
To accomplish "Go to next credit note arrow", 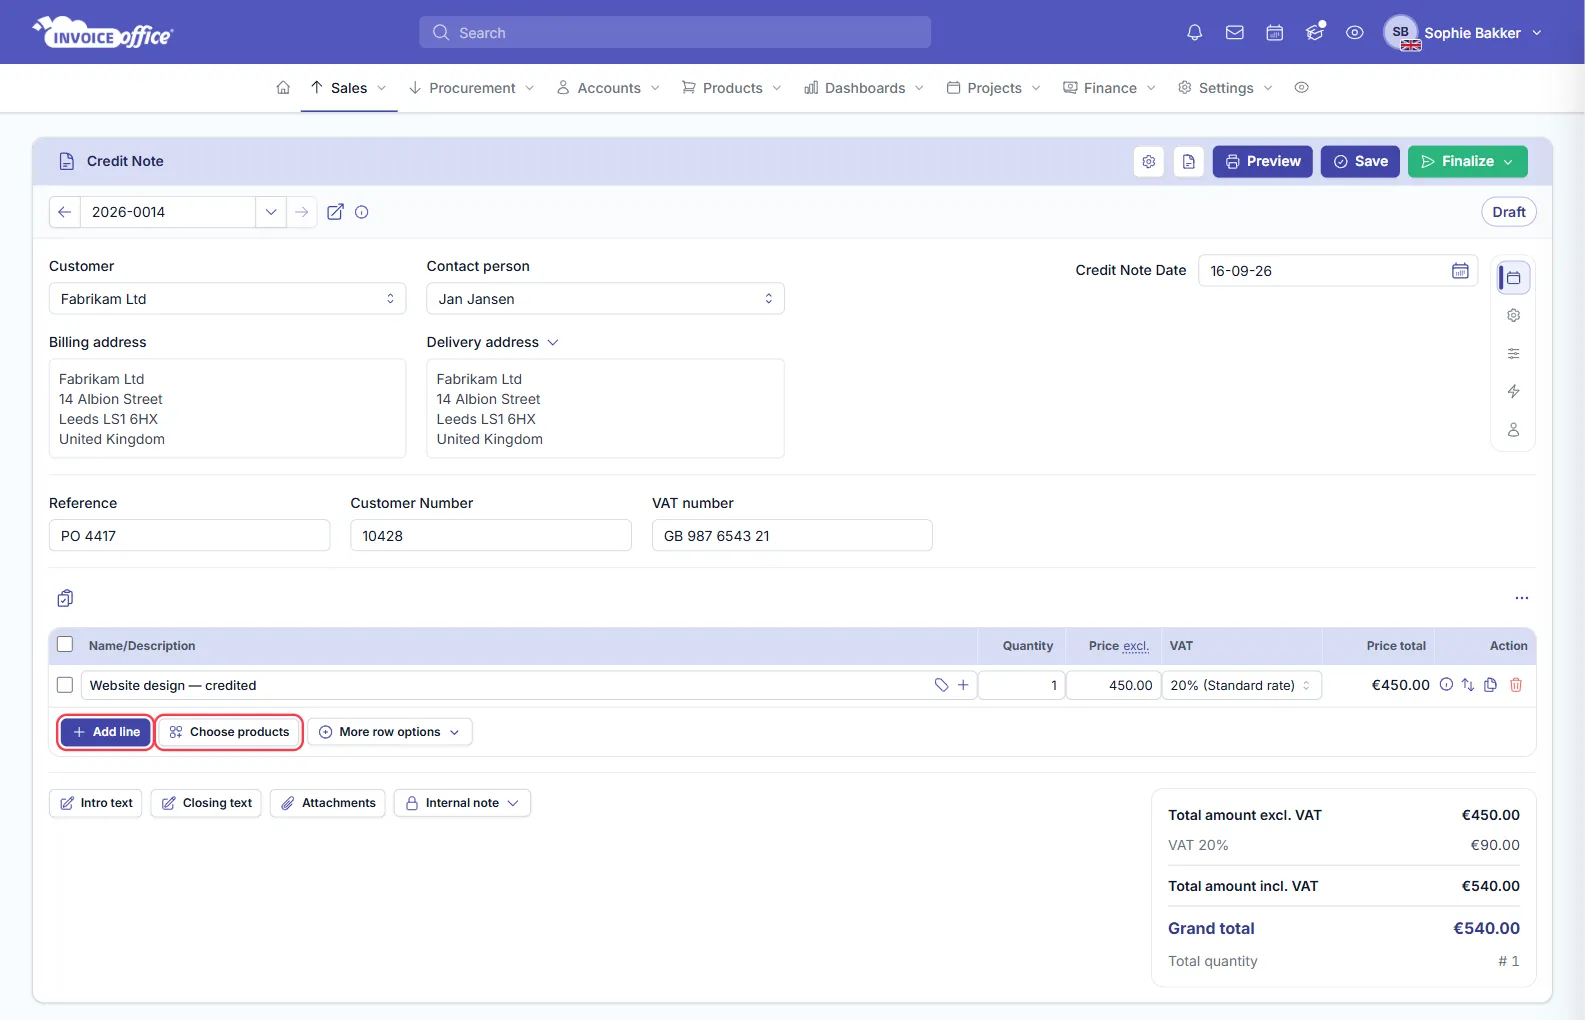I will 301,212.
